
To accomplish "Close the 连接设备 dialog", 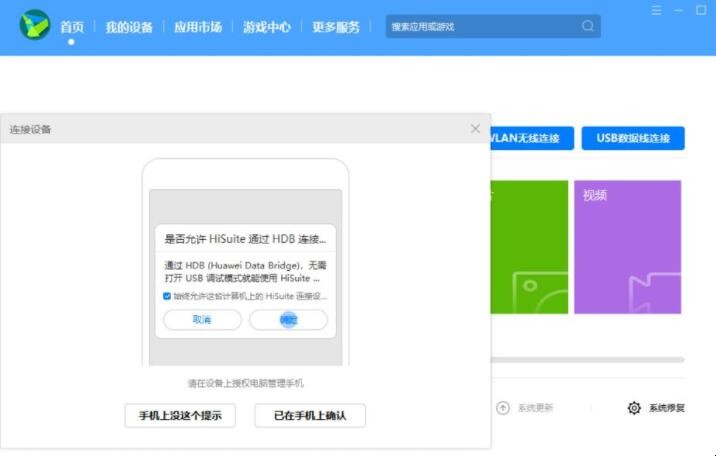I will pos(475,129).
